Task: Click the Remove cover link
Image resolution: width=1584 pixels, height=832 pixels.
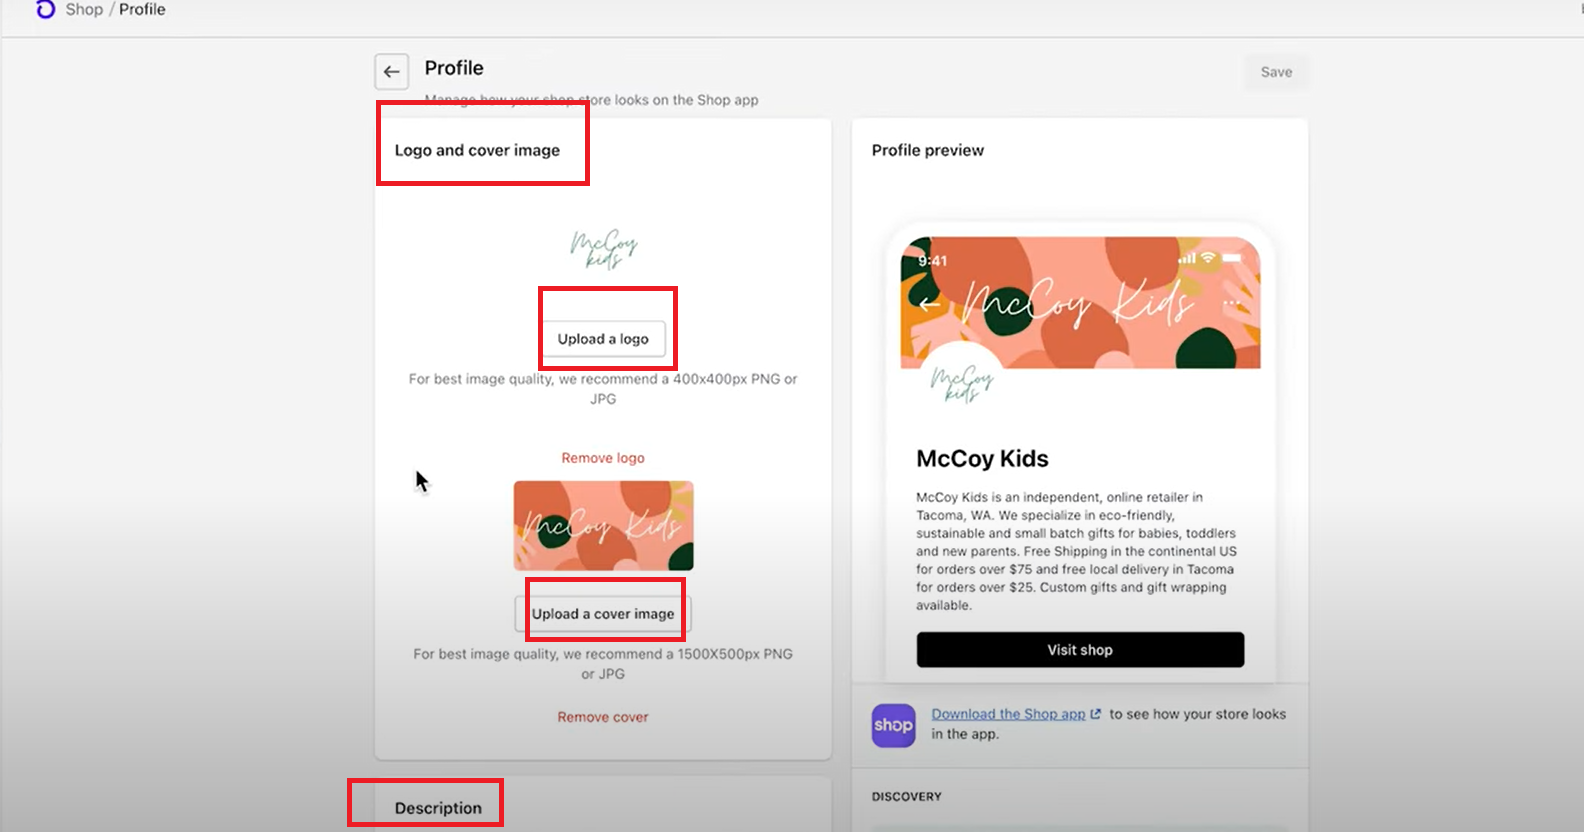Action: pyautogui.click(x=603, y=717)
